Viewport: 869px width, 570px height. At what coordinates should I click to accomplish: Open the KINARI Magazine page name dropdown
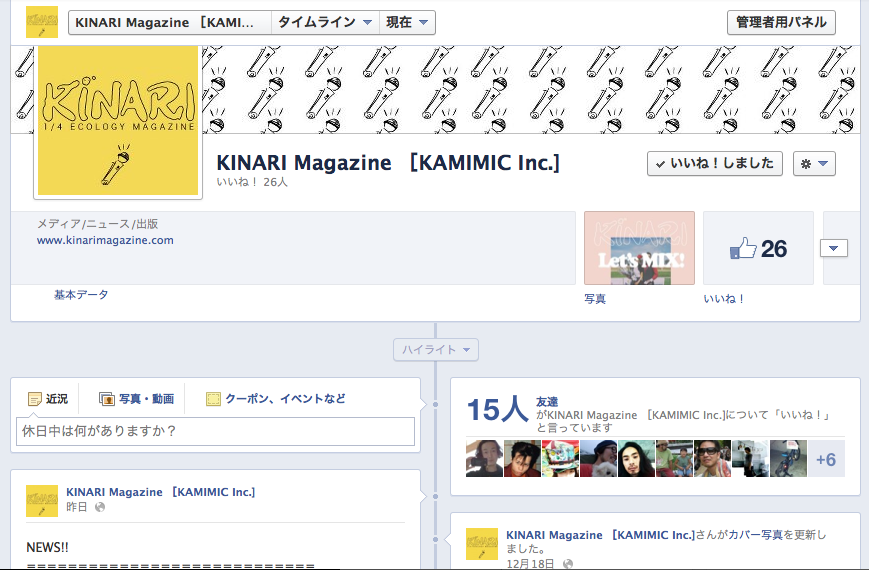(170, 23)
